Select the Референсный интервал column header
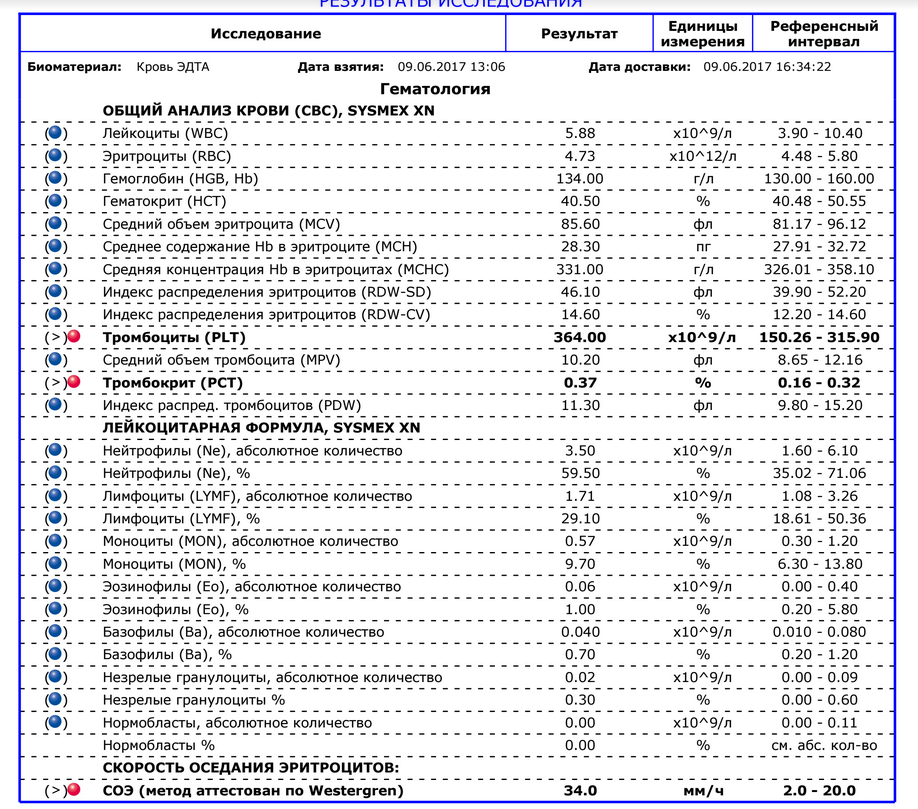The height and width of the screenshot is (809, 918). coord(825,34)
